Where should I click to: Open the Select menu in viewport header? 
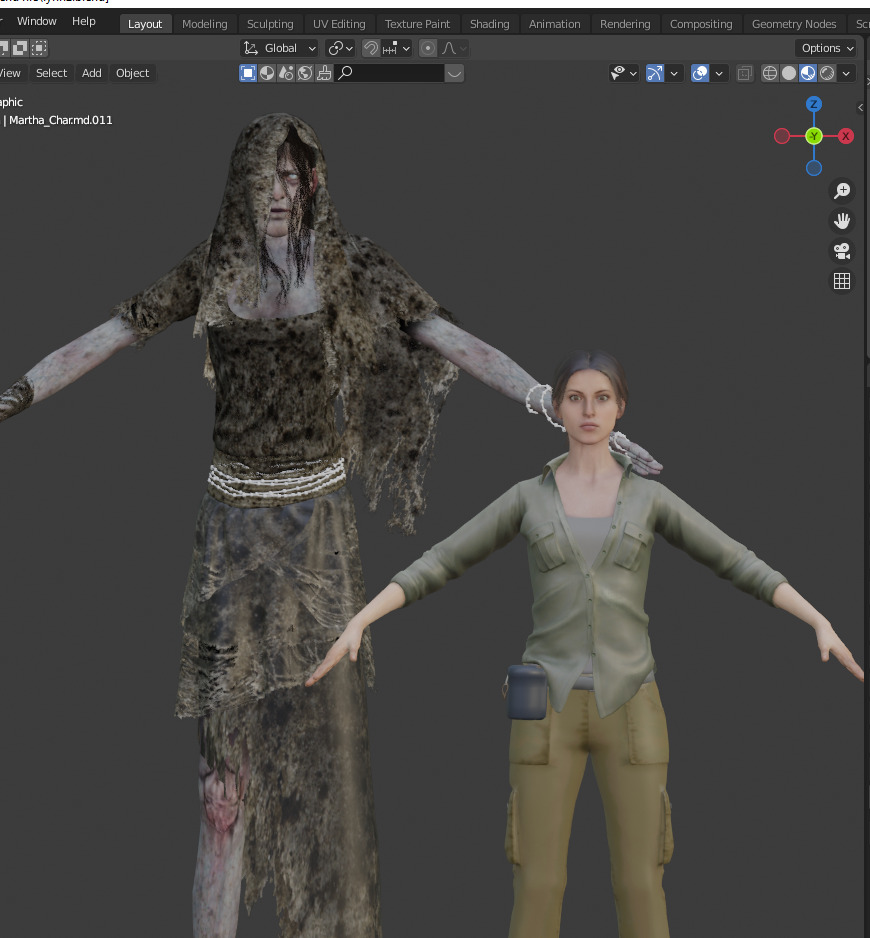coord(51,73)
